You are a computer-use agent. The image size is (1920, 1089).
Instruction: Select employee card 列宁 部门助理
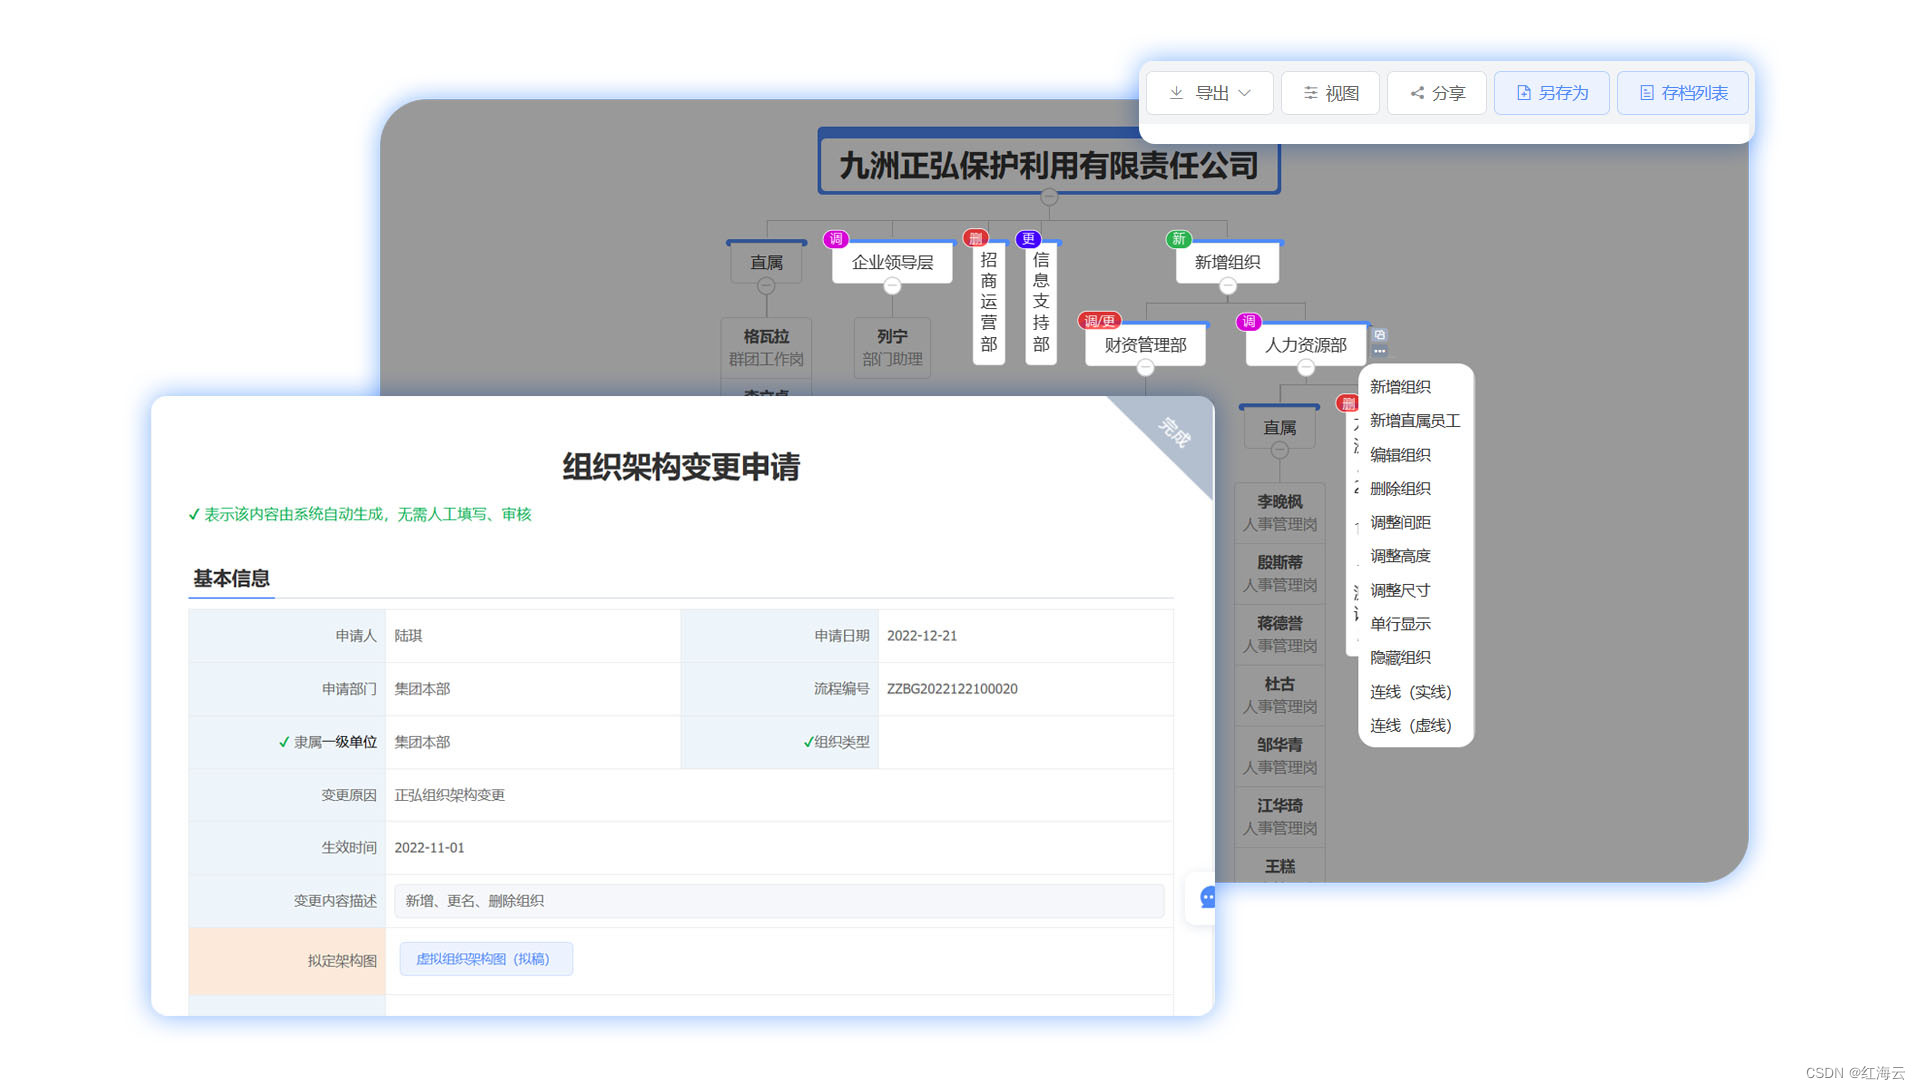[892, 348]
